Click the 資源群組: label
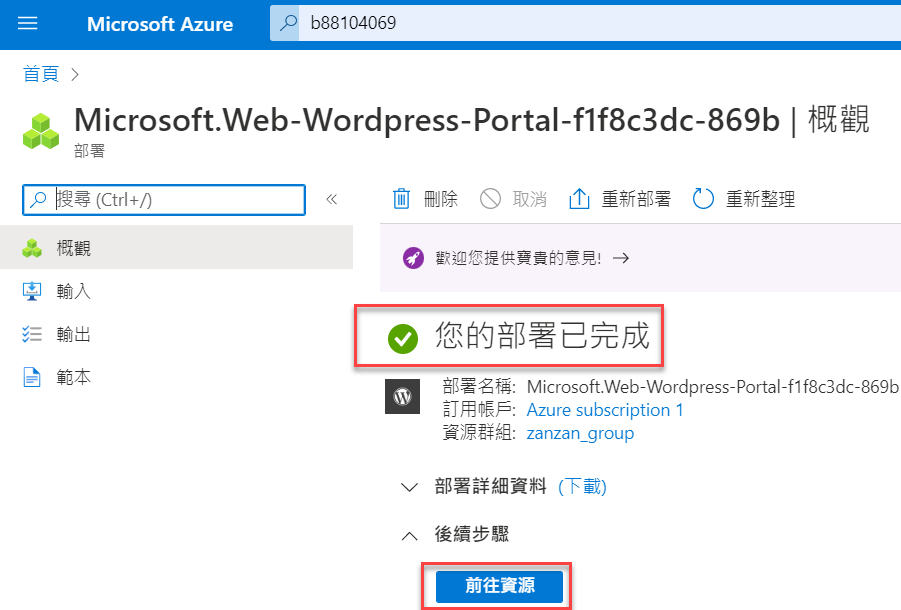 point(479,433)
